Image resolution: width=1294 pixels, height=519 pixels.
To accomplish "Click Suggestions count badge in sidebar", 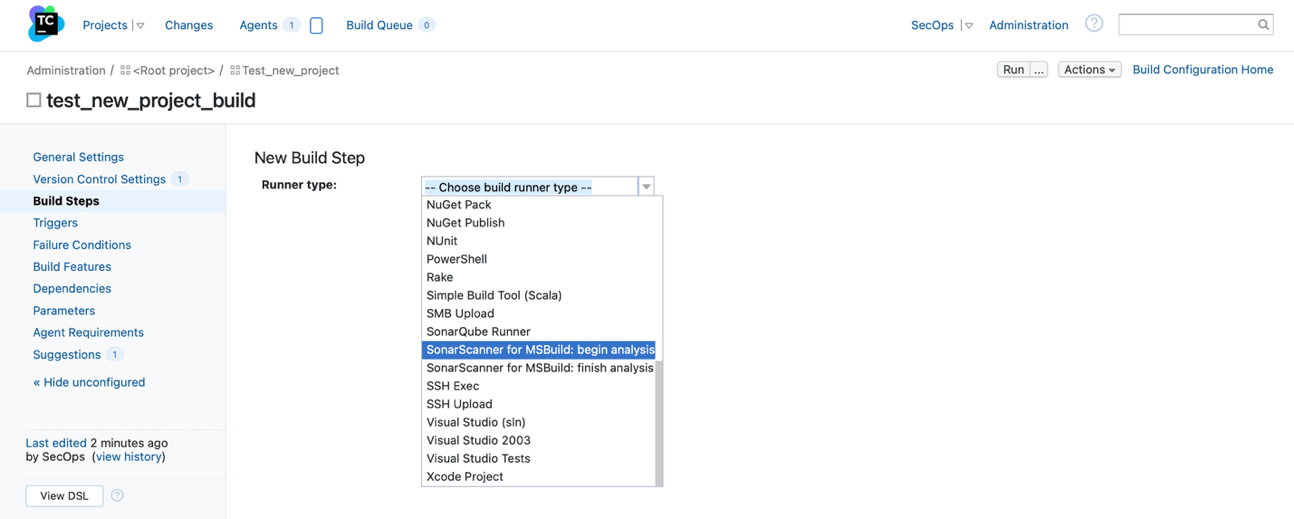I will pyautogui.click(x=114, y=354).
